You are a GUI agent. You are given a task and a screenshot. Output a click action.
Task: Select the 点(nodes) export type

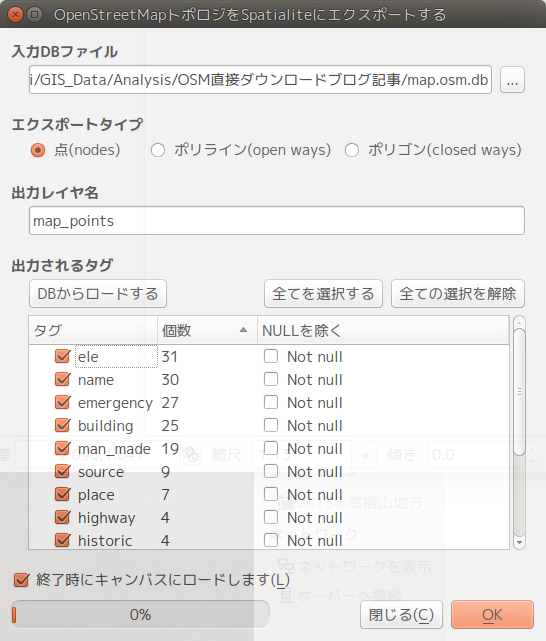pyautogui.click(x=38, y=150)
